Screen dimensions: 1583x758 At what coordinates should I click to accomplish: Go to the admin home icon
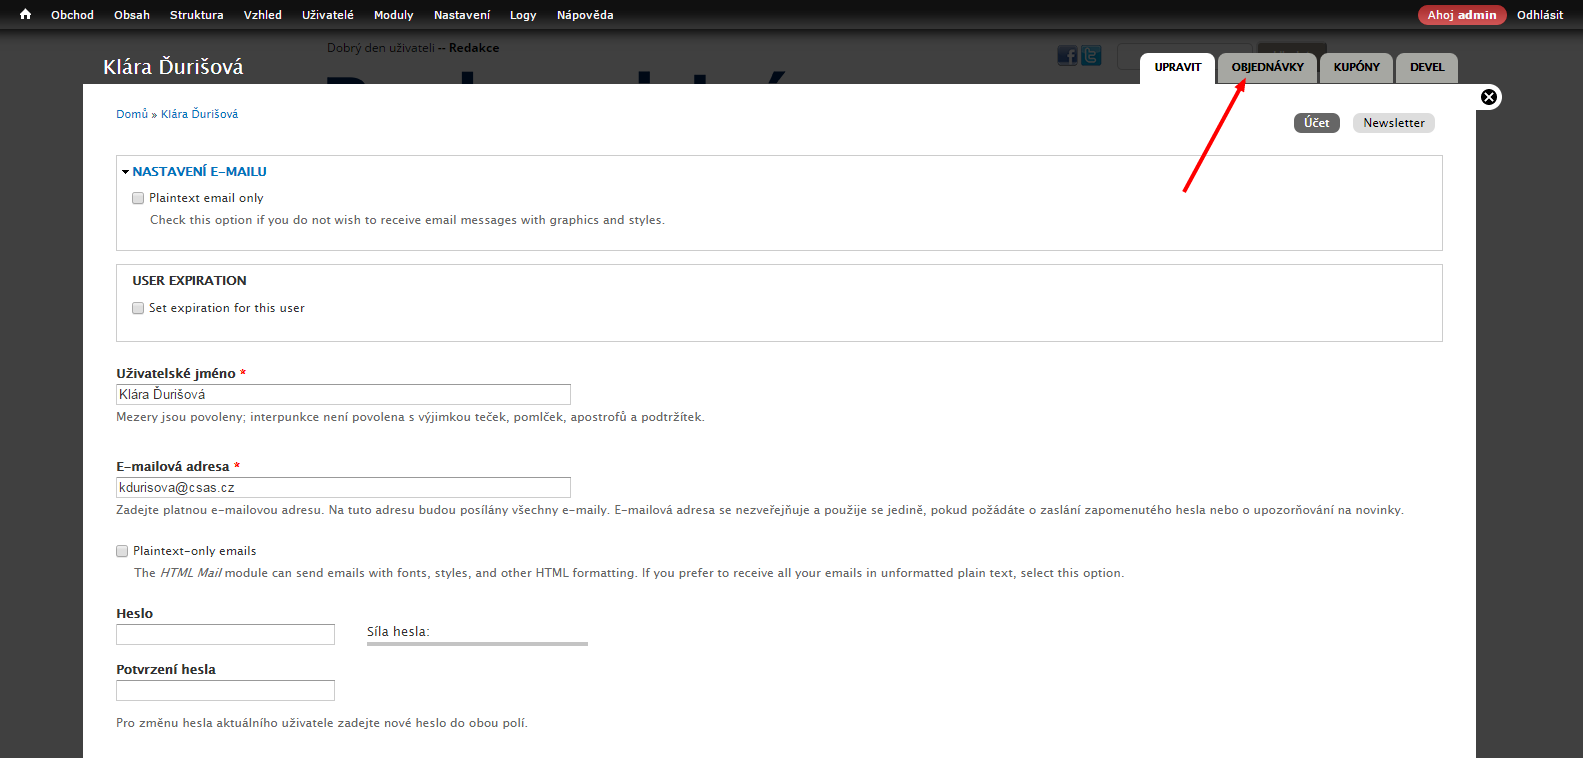26,15
